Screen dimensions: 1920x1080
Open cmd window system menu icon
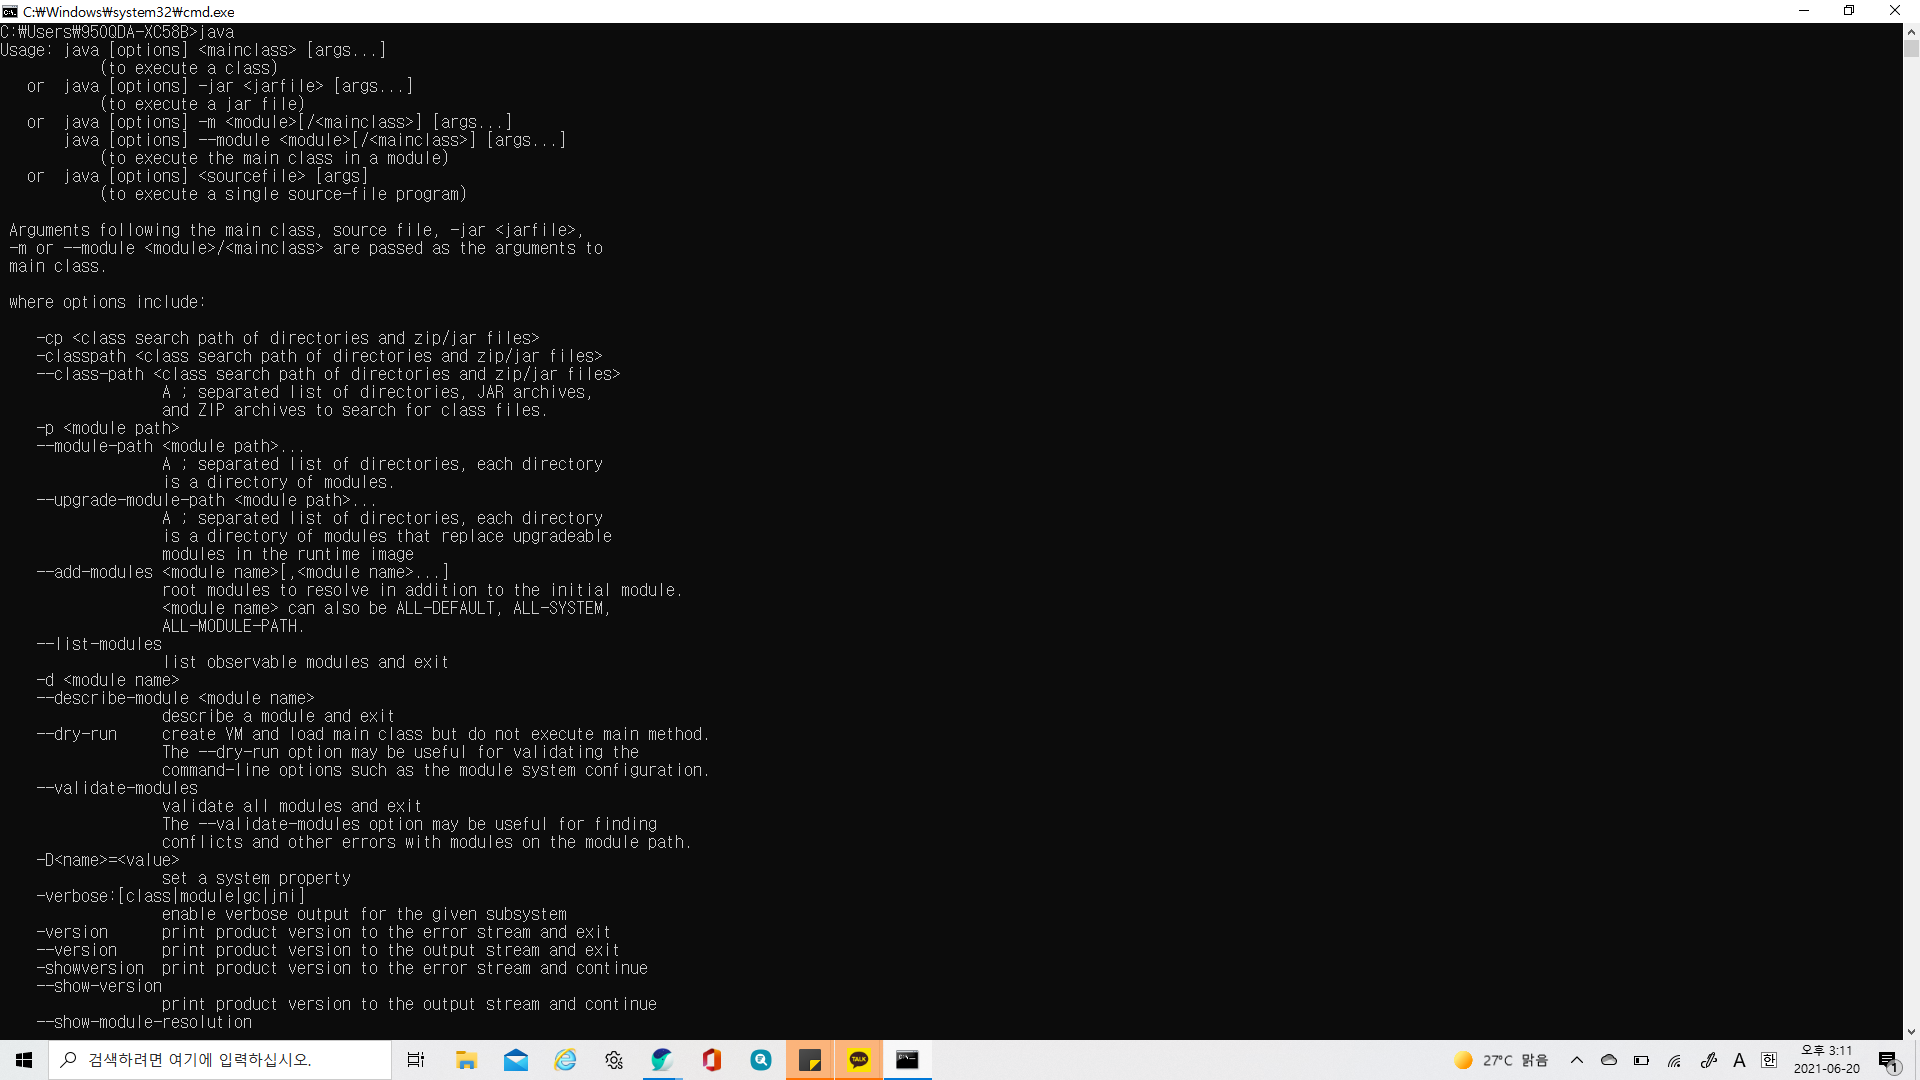[x=10, y=11]
